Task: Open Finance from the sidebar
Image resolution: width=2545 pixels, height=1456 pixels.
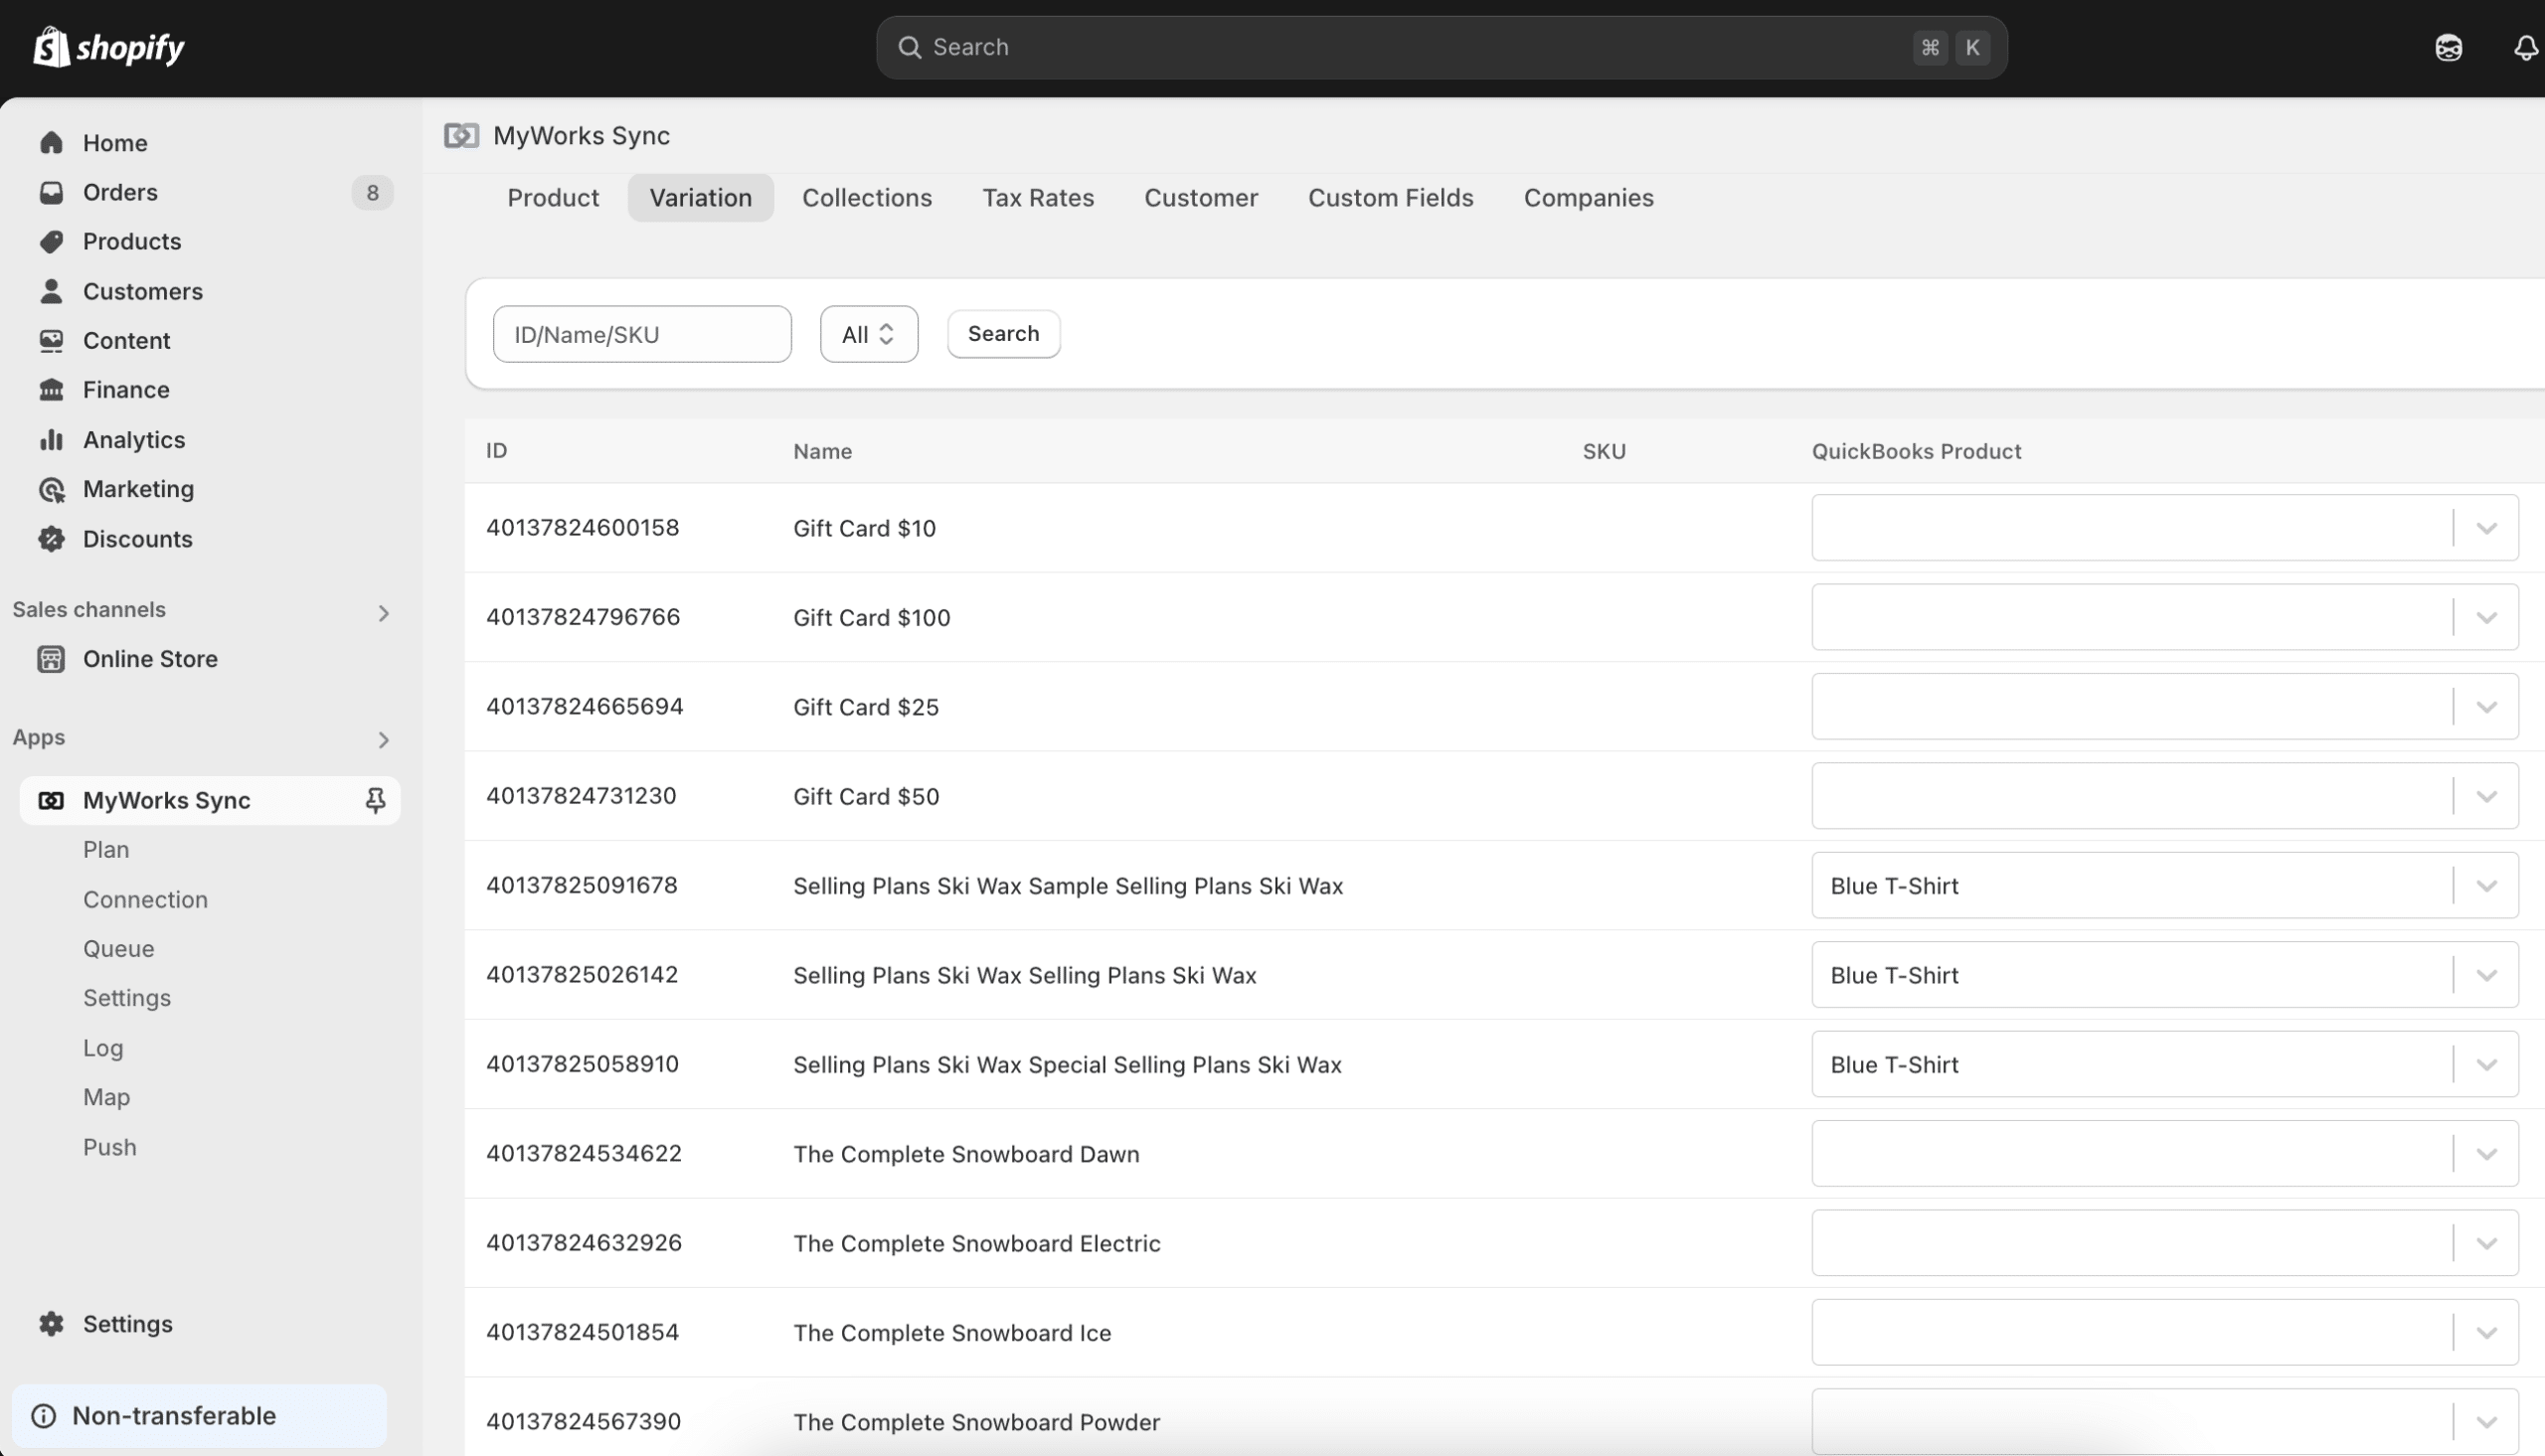Action: [x=126, y=389]
